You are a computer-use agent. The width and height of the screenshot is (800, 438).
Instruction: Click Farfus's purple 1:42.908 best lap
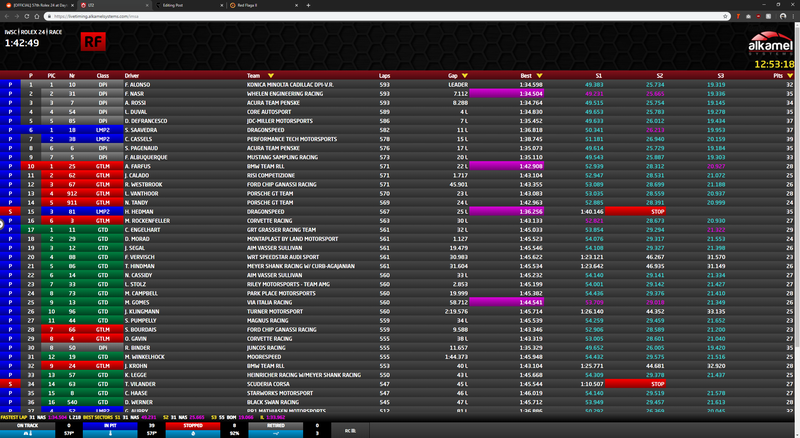[506, 166]
